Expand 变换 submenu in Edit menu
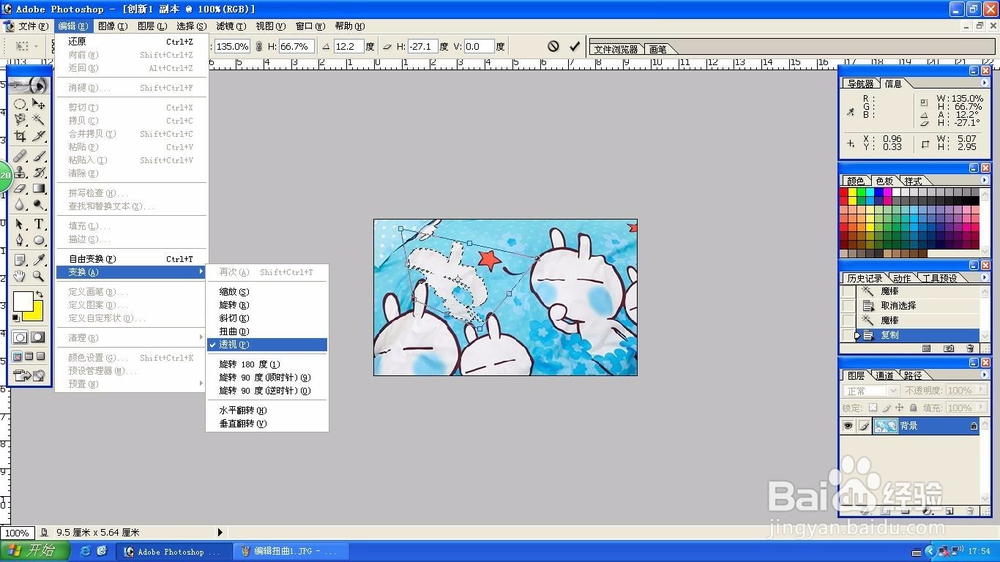The width and height of the screenshot is (1000, 562). tap(131, 272)
